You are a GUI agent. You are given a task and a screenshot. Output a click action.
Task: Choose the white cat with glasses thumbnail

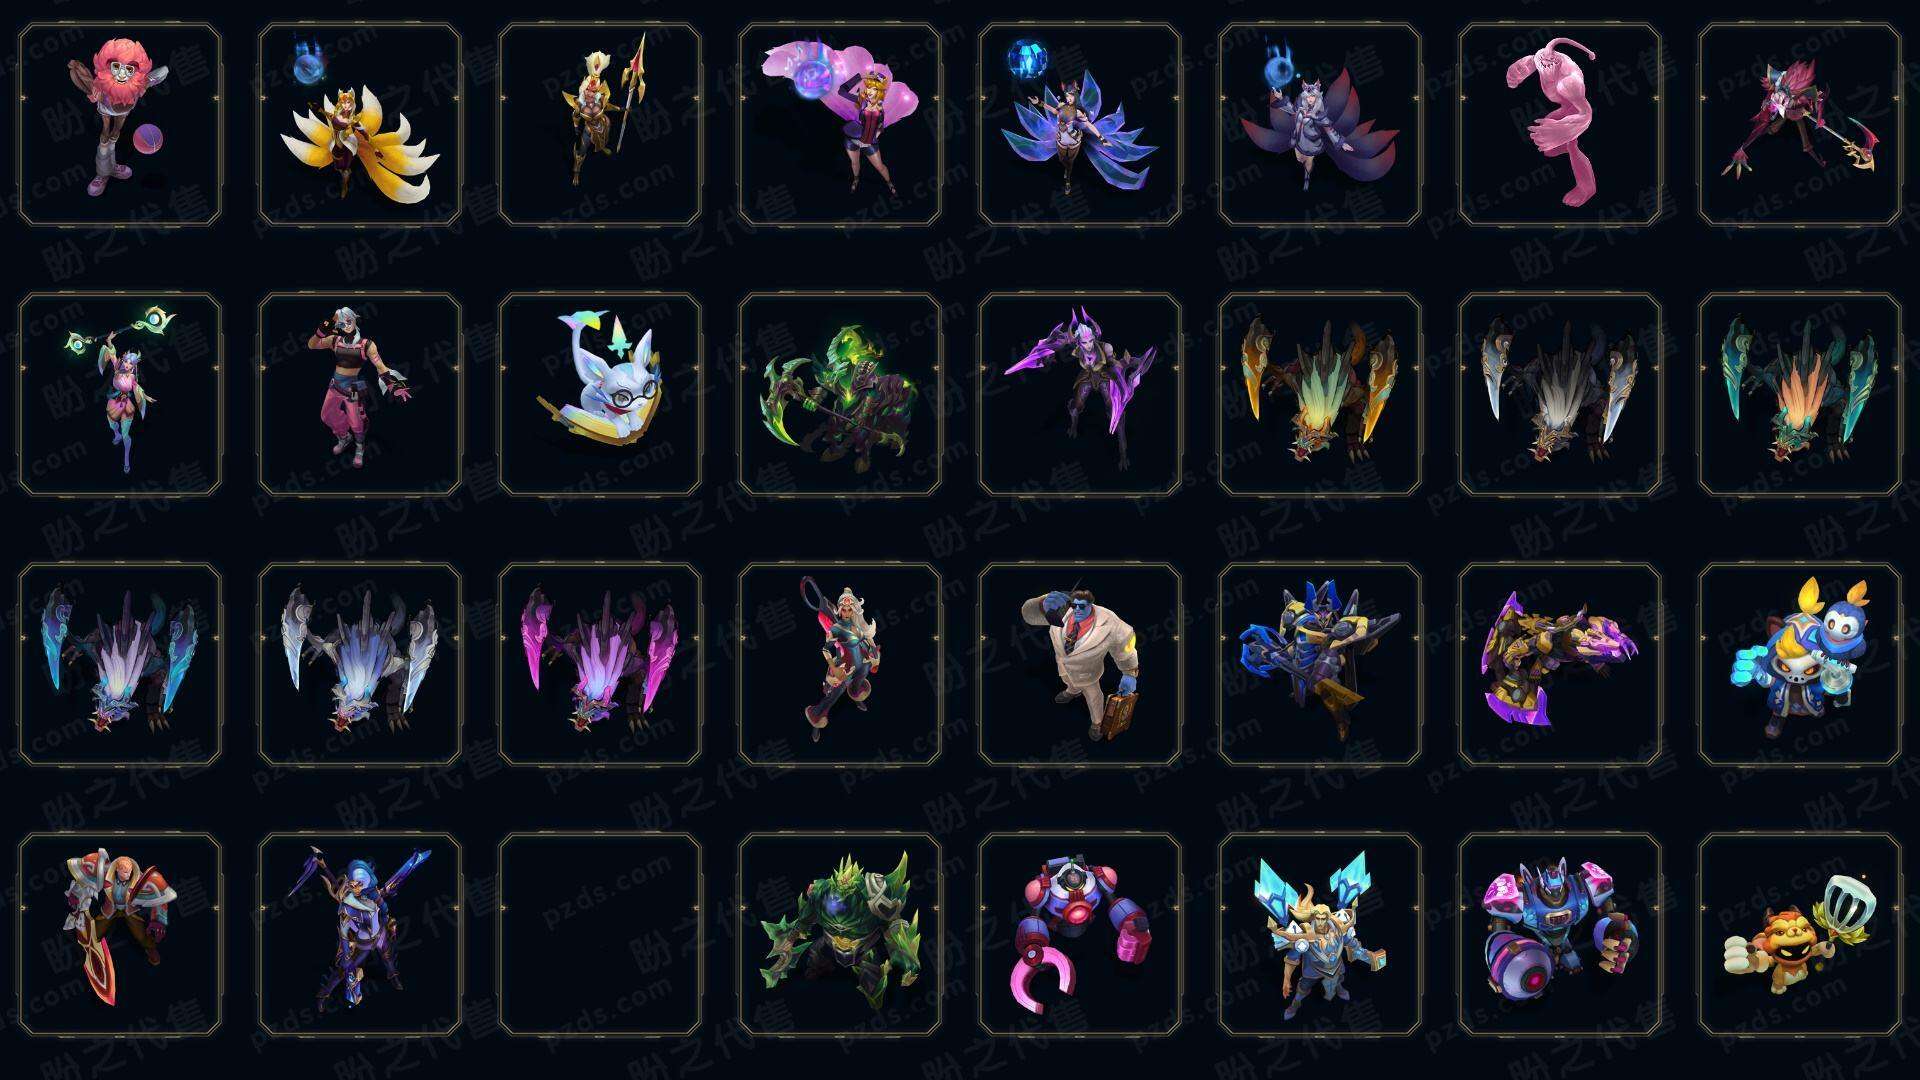(x=600, y=394)
